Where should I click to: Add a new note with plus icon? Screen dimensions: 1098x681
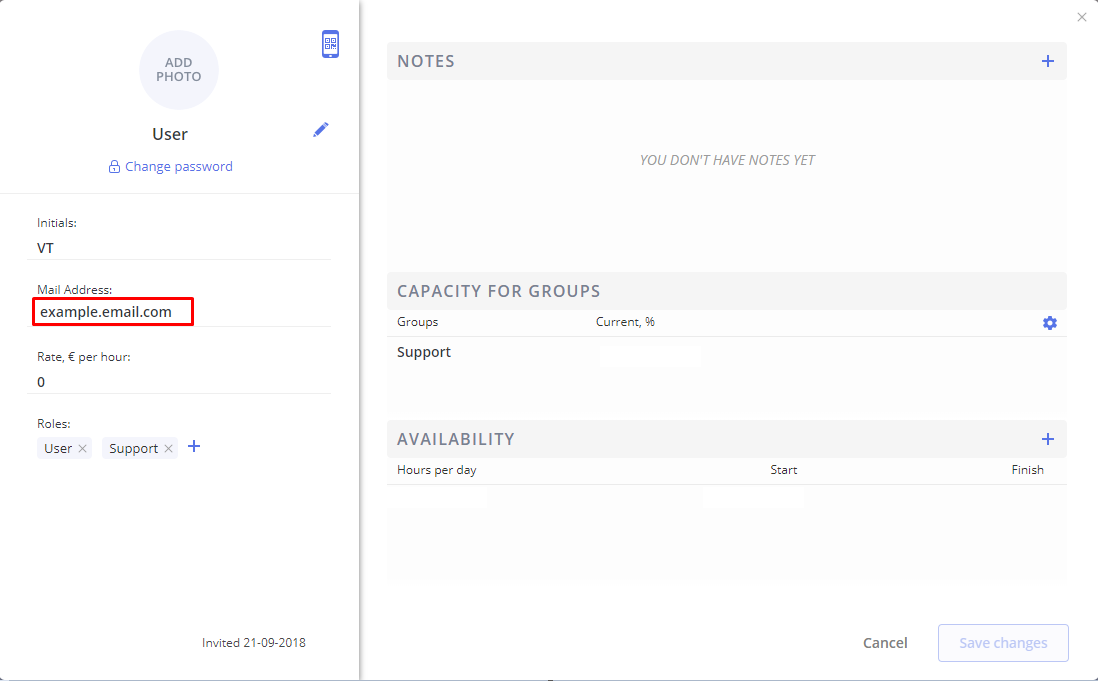click(x=1048, y=61)
